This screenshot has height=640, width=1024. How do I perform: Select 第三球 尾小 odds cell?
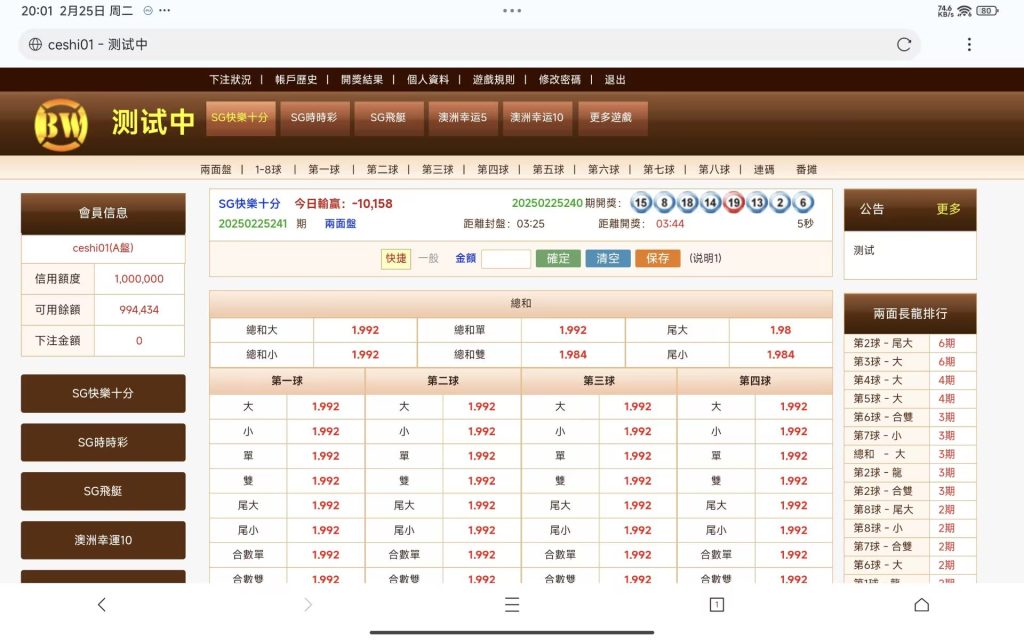tap(637, 530)
